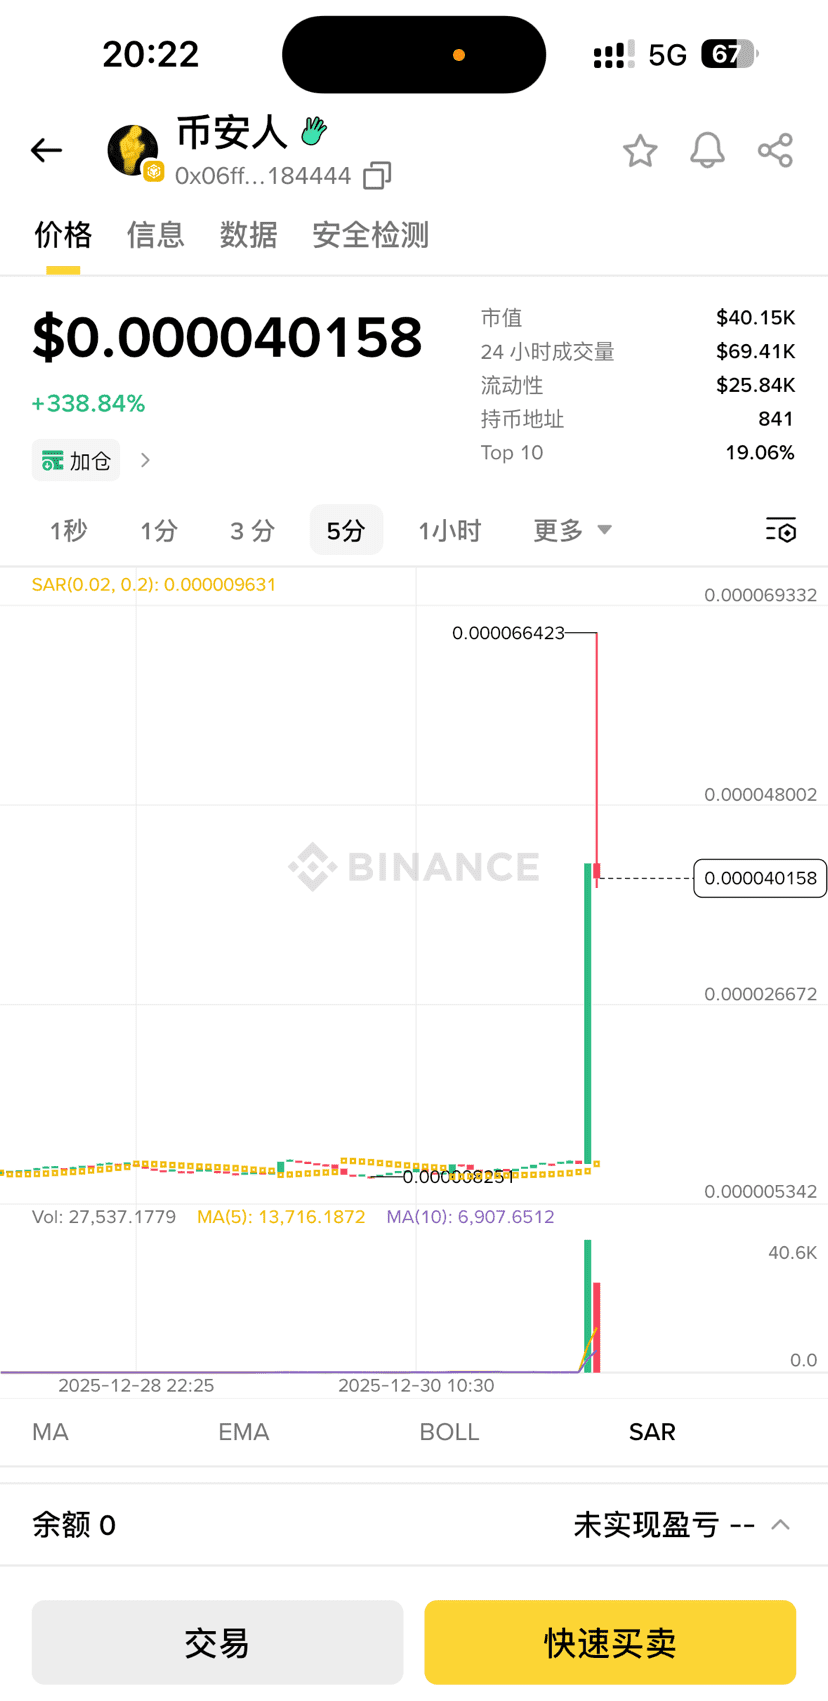This screenshot has width=828, height=1701.
Task: Tap the green hand badge icon
Action: (x=314, y=131)
